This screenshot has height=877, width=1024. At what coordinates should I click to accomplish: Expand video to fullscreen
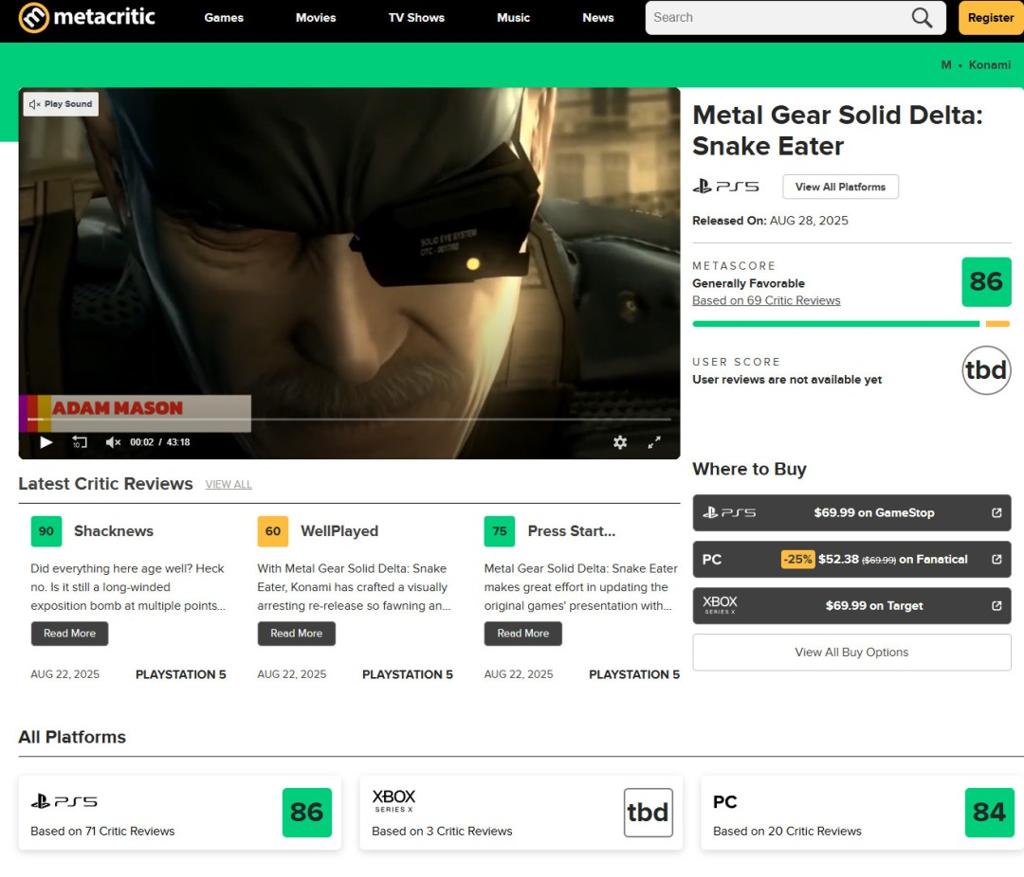(655, 442)
